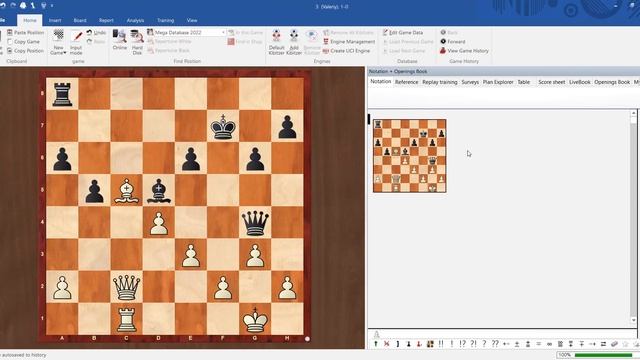The width and height of the screenshot is (640, 360).
Task: Click the ?! dubious move symbol
Action: (x=473, y=344)
